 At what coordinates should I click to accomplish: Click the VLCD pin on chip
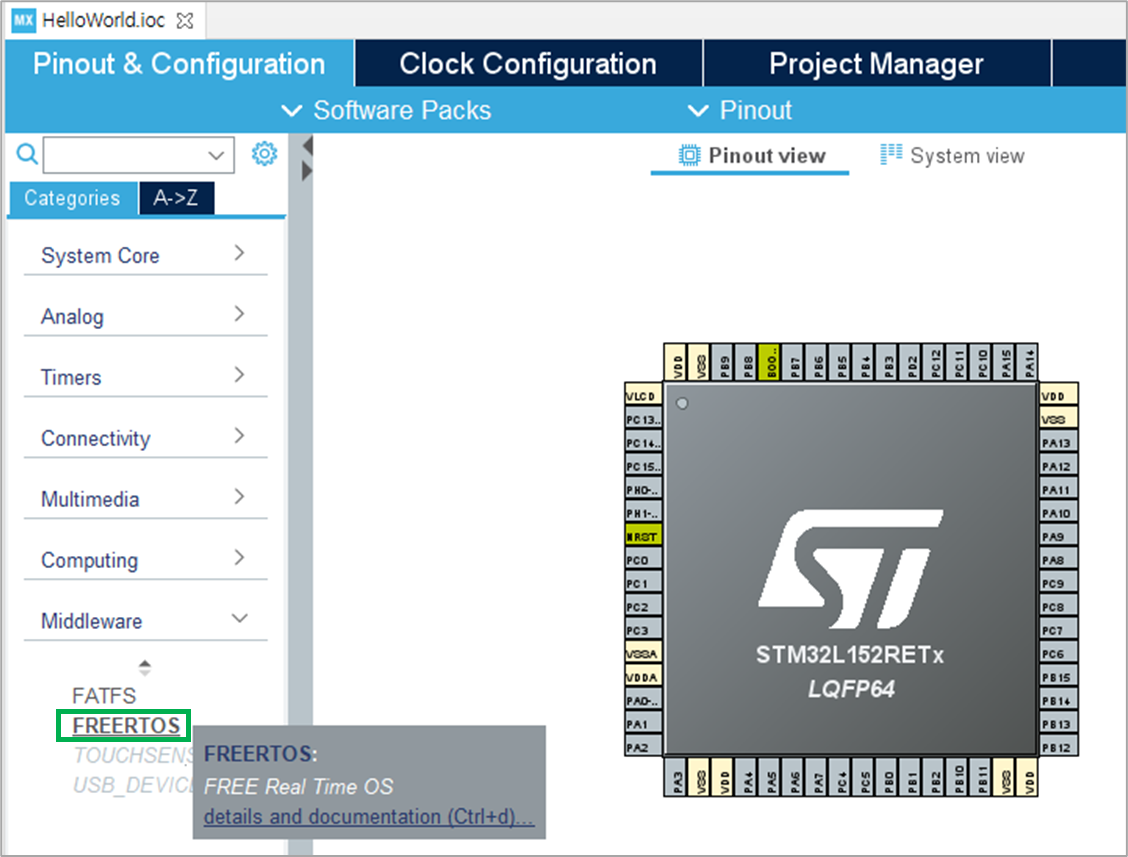point(642,396)
